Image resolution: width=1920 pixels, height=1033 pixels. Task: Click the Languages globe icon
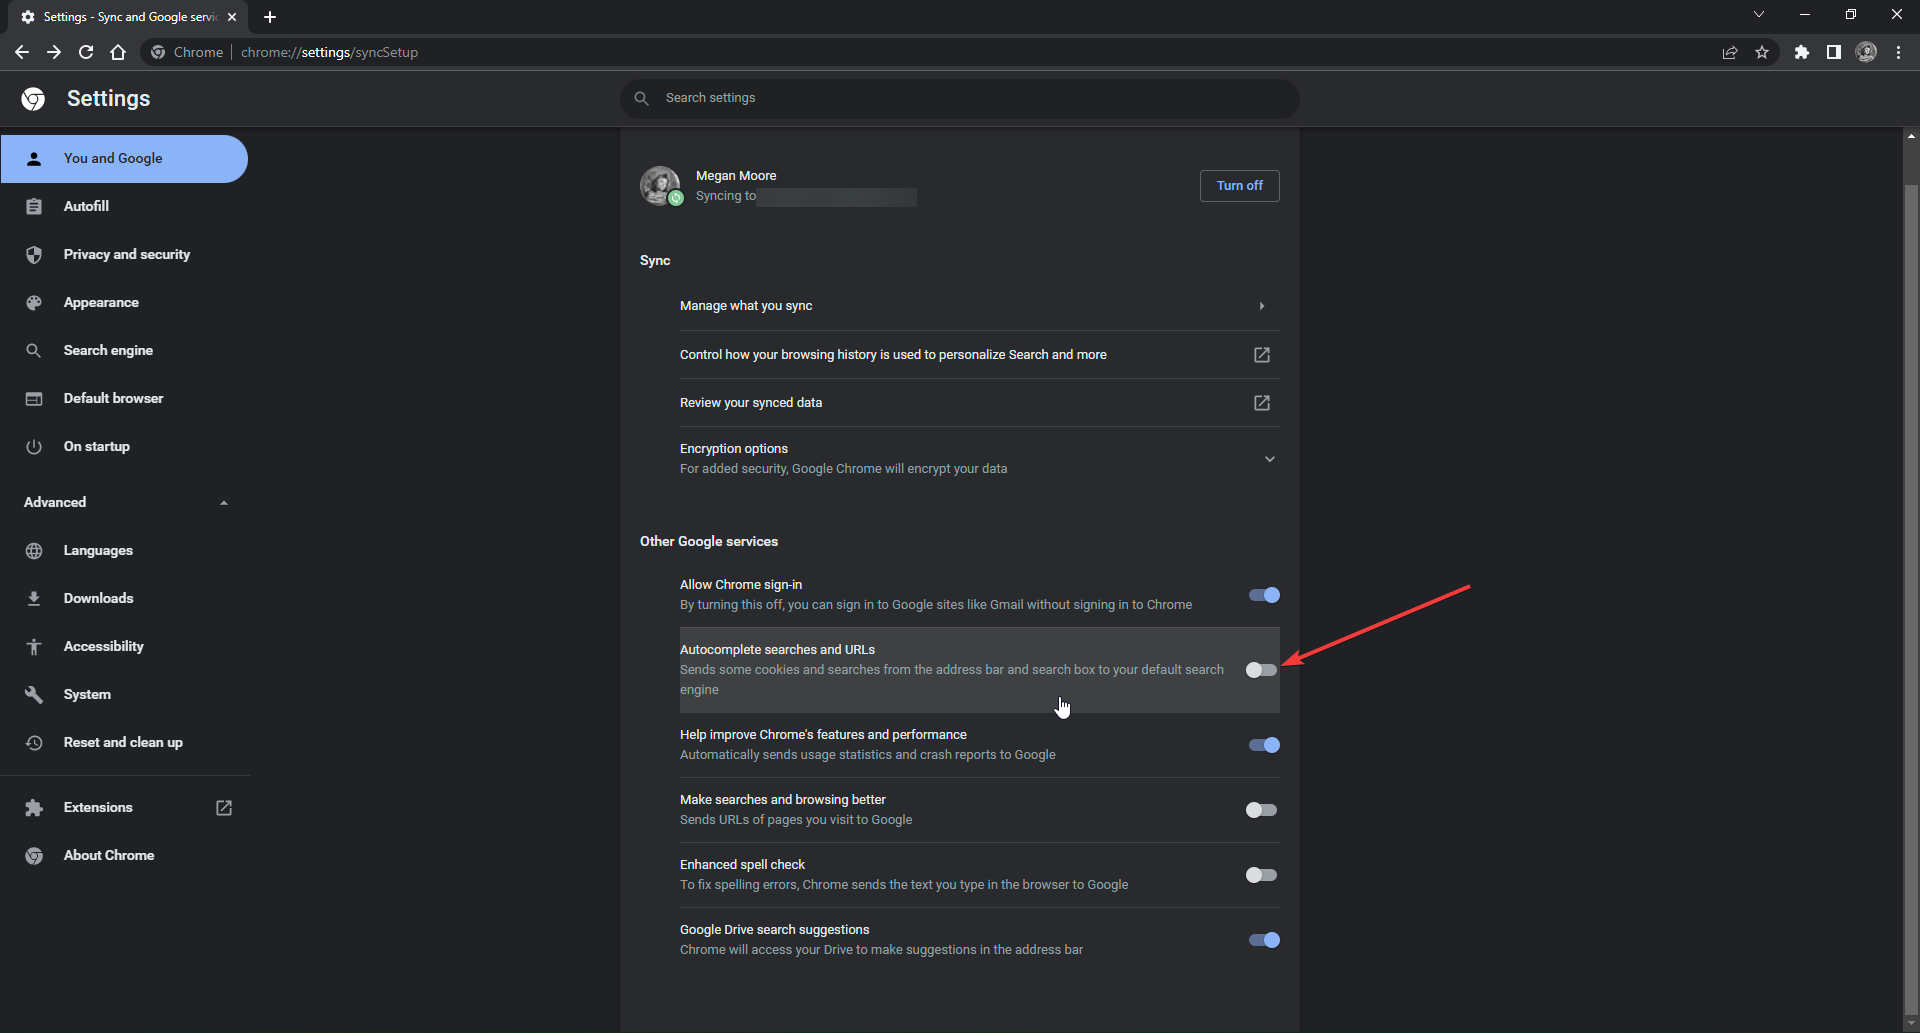[x=34, y=550]
